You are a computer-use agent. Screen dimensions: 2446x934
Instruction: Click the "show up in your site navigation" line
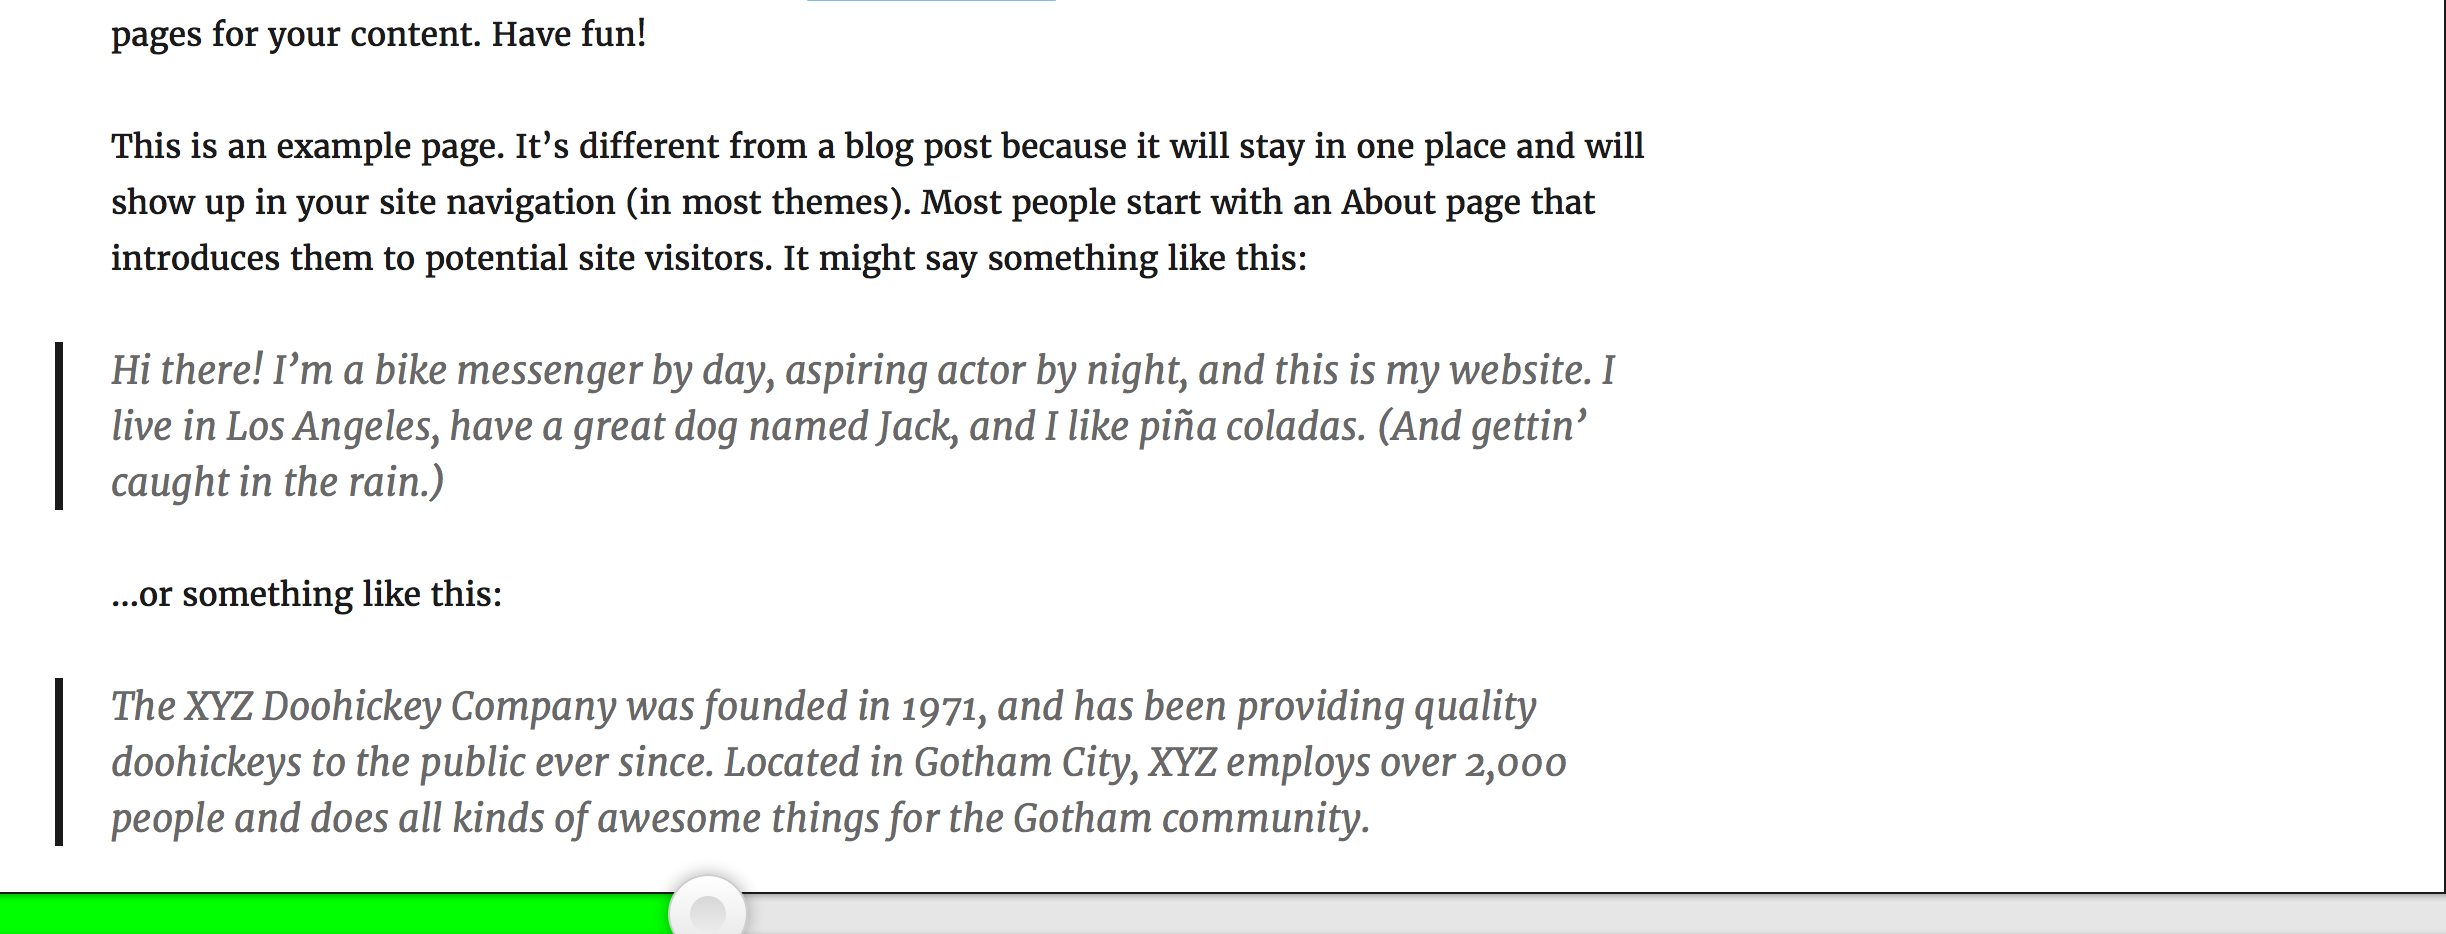coord(853,202)
